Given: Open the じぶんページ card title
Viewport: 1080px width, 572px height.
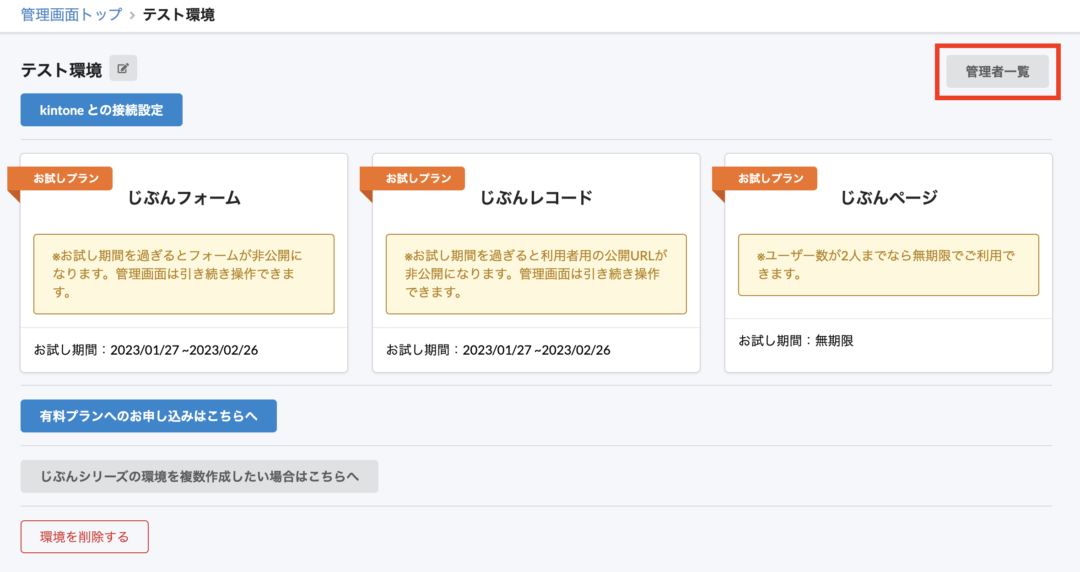Looking at the screenshot, I should [888, 198].
